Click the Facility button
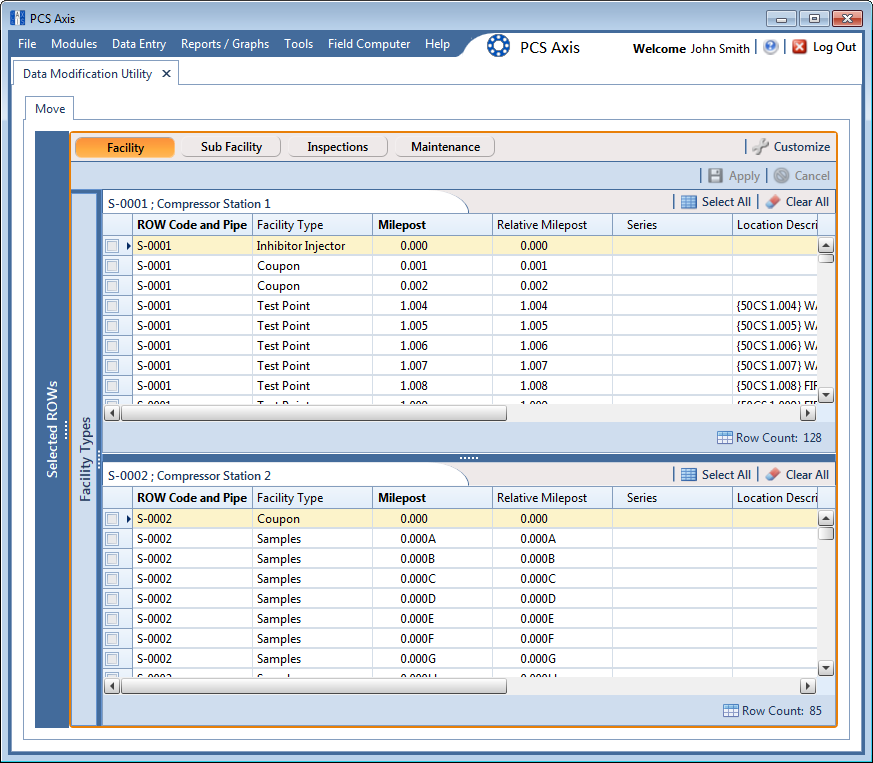Image resolution: width=873 pixels, height=763 pixels. coord(125,147)
